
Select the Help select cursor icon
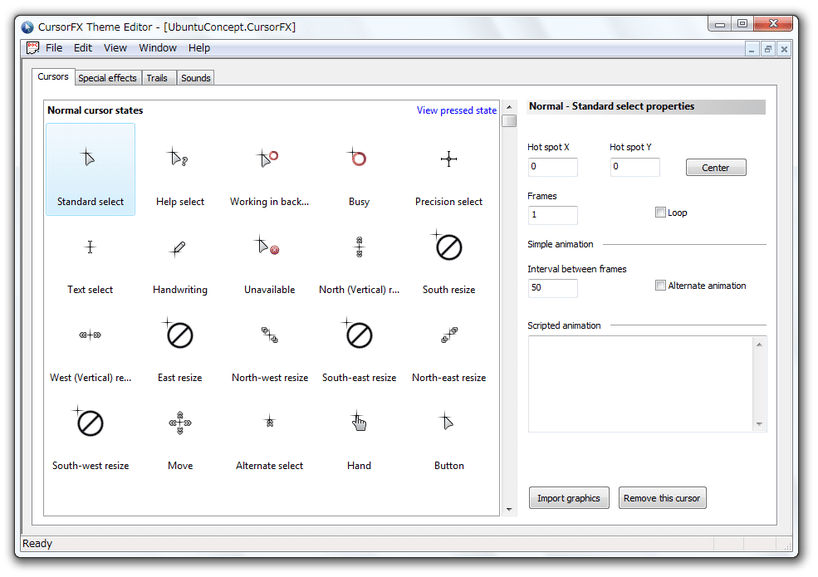[178, 157]
